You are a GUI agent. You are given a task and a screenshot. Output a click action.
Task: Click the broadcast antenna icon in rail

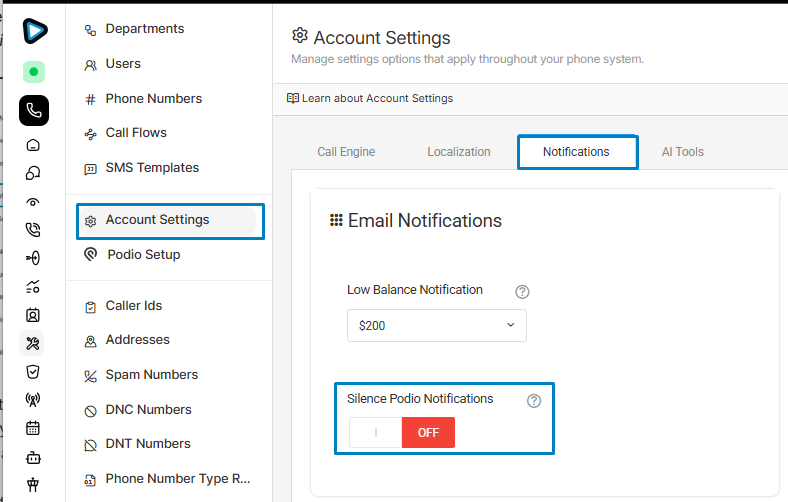click(x=33, y=400)
